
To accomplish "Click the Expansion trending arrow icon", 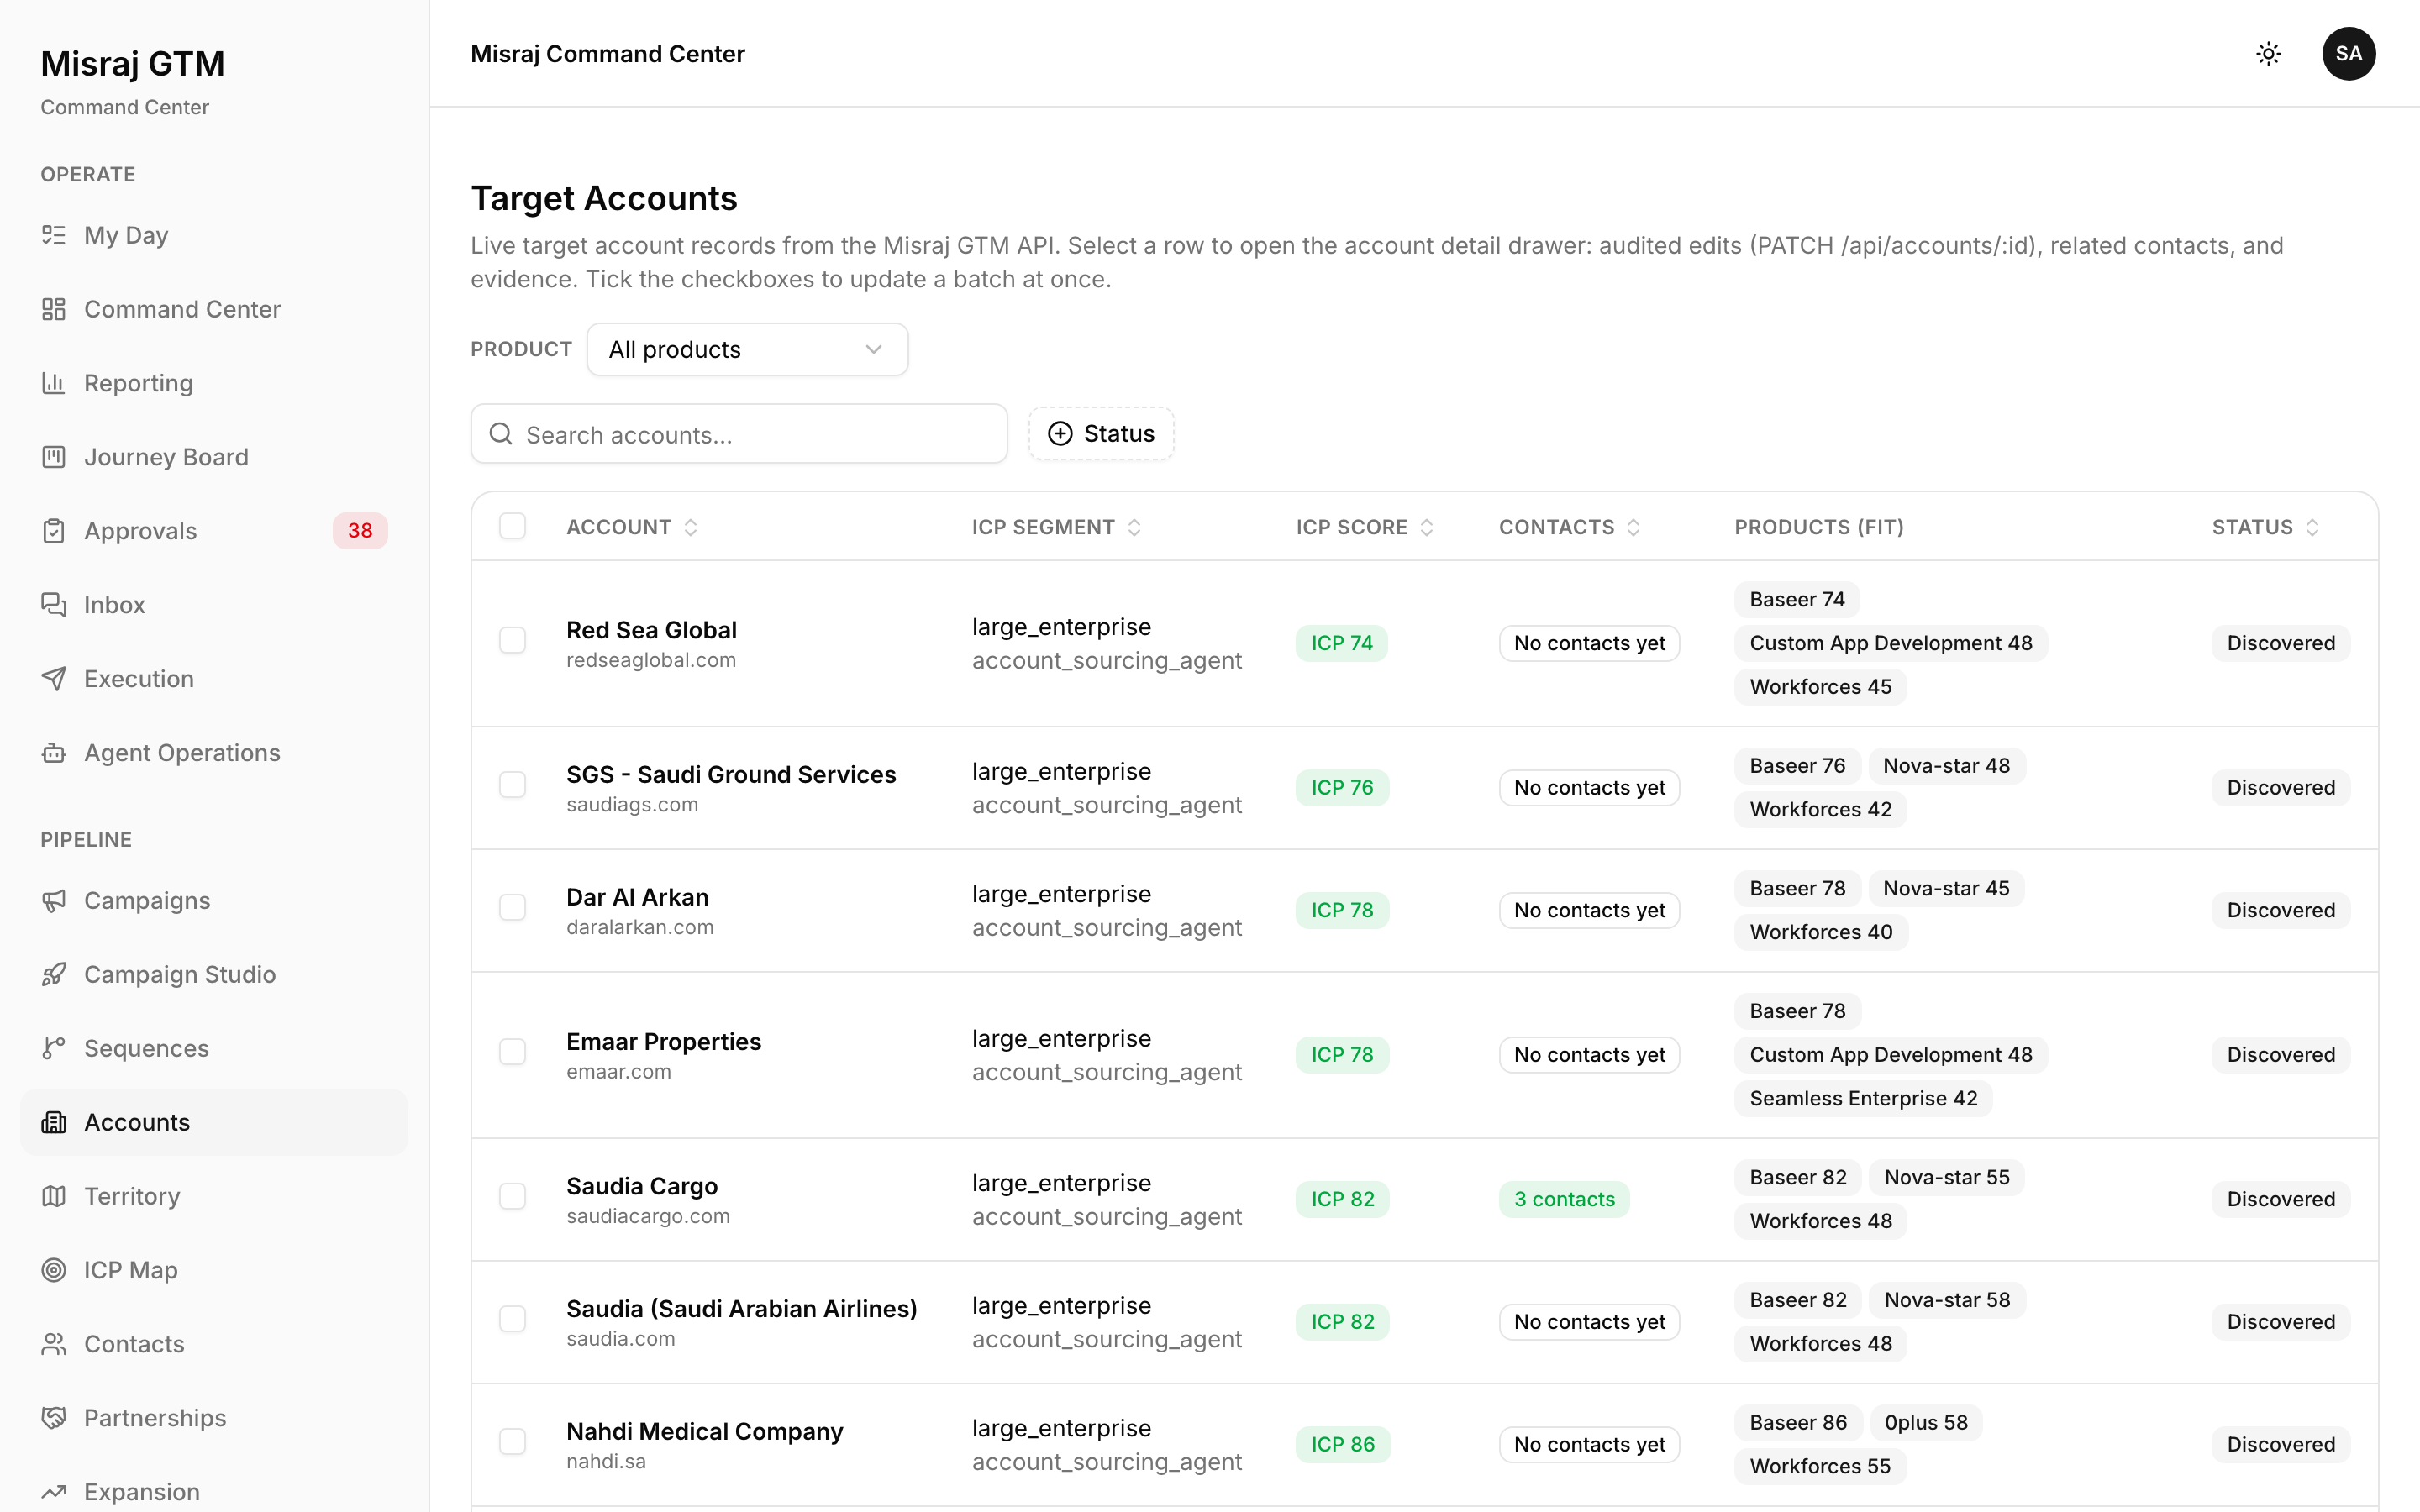I will pos(54,1492).
